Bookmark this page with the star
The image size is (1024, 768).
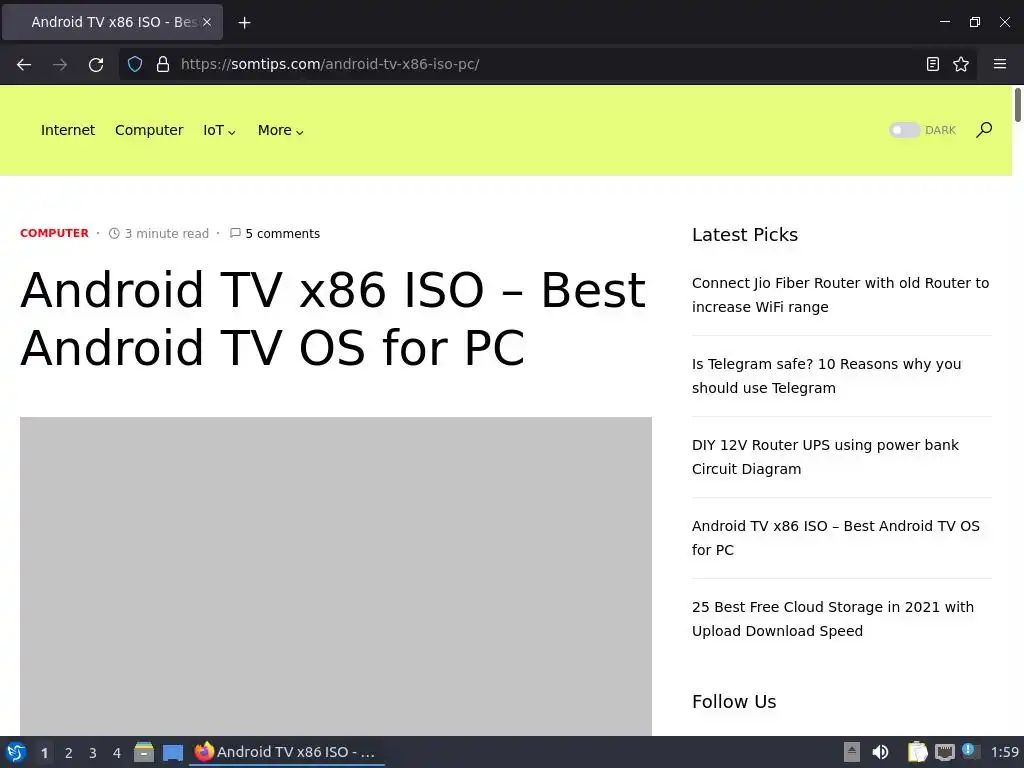click(x=961, y=64)
